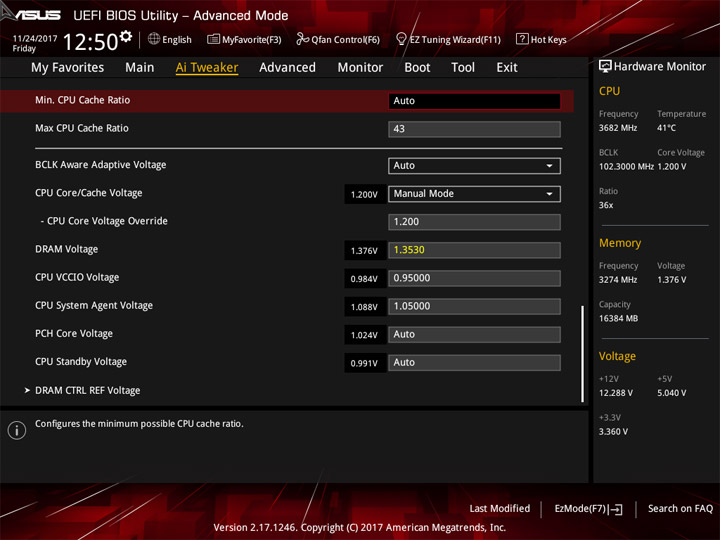This screenshot has width=720, height=540.
Task: Click Max CPU Cache Ratio field with 43
Action: 474,129
